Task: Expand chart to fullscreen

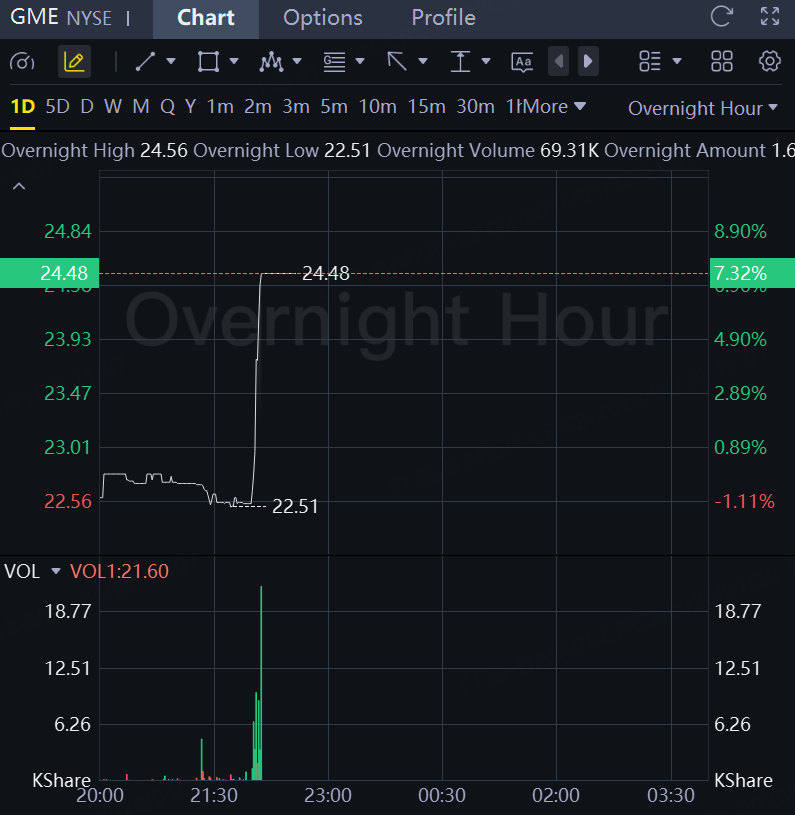Action: [x=770, y=17]
